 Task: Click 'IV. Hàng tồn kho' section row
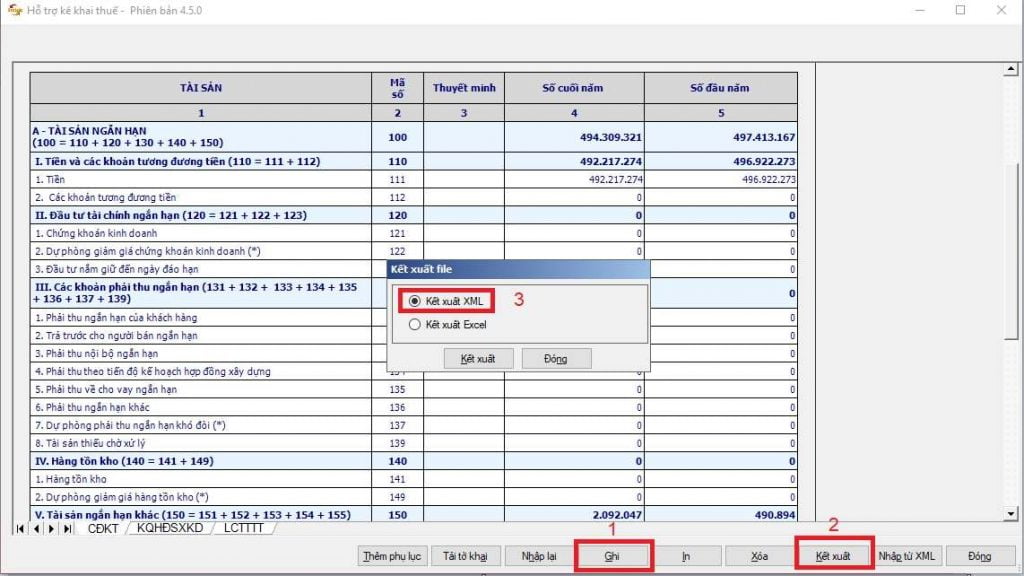(200, 461)
